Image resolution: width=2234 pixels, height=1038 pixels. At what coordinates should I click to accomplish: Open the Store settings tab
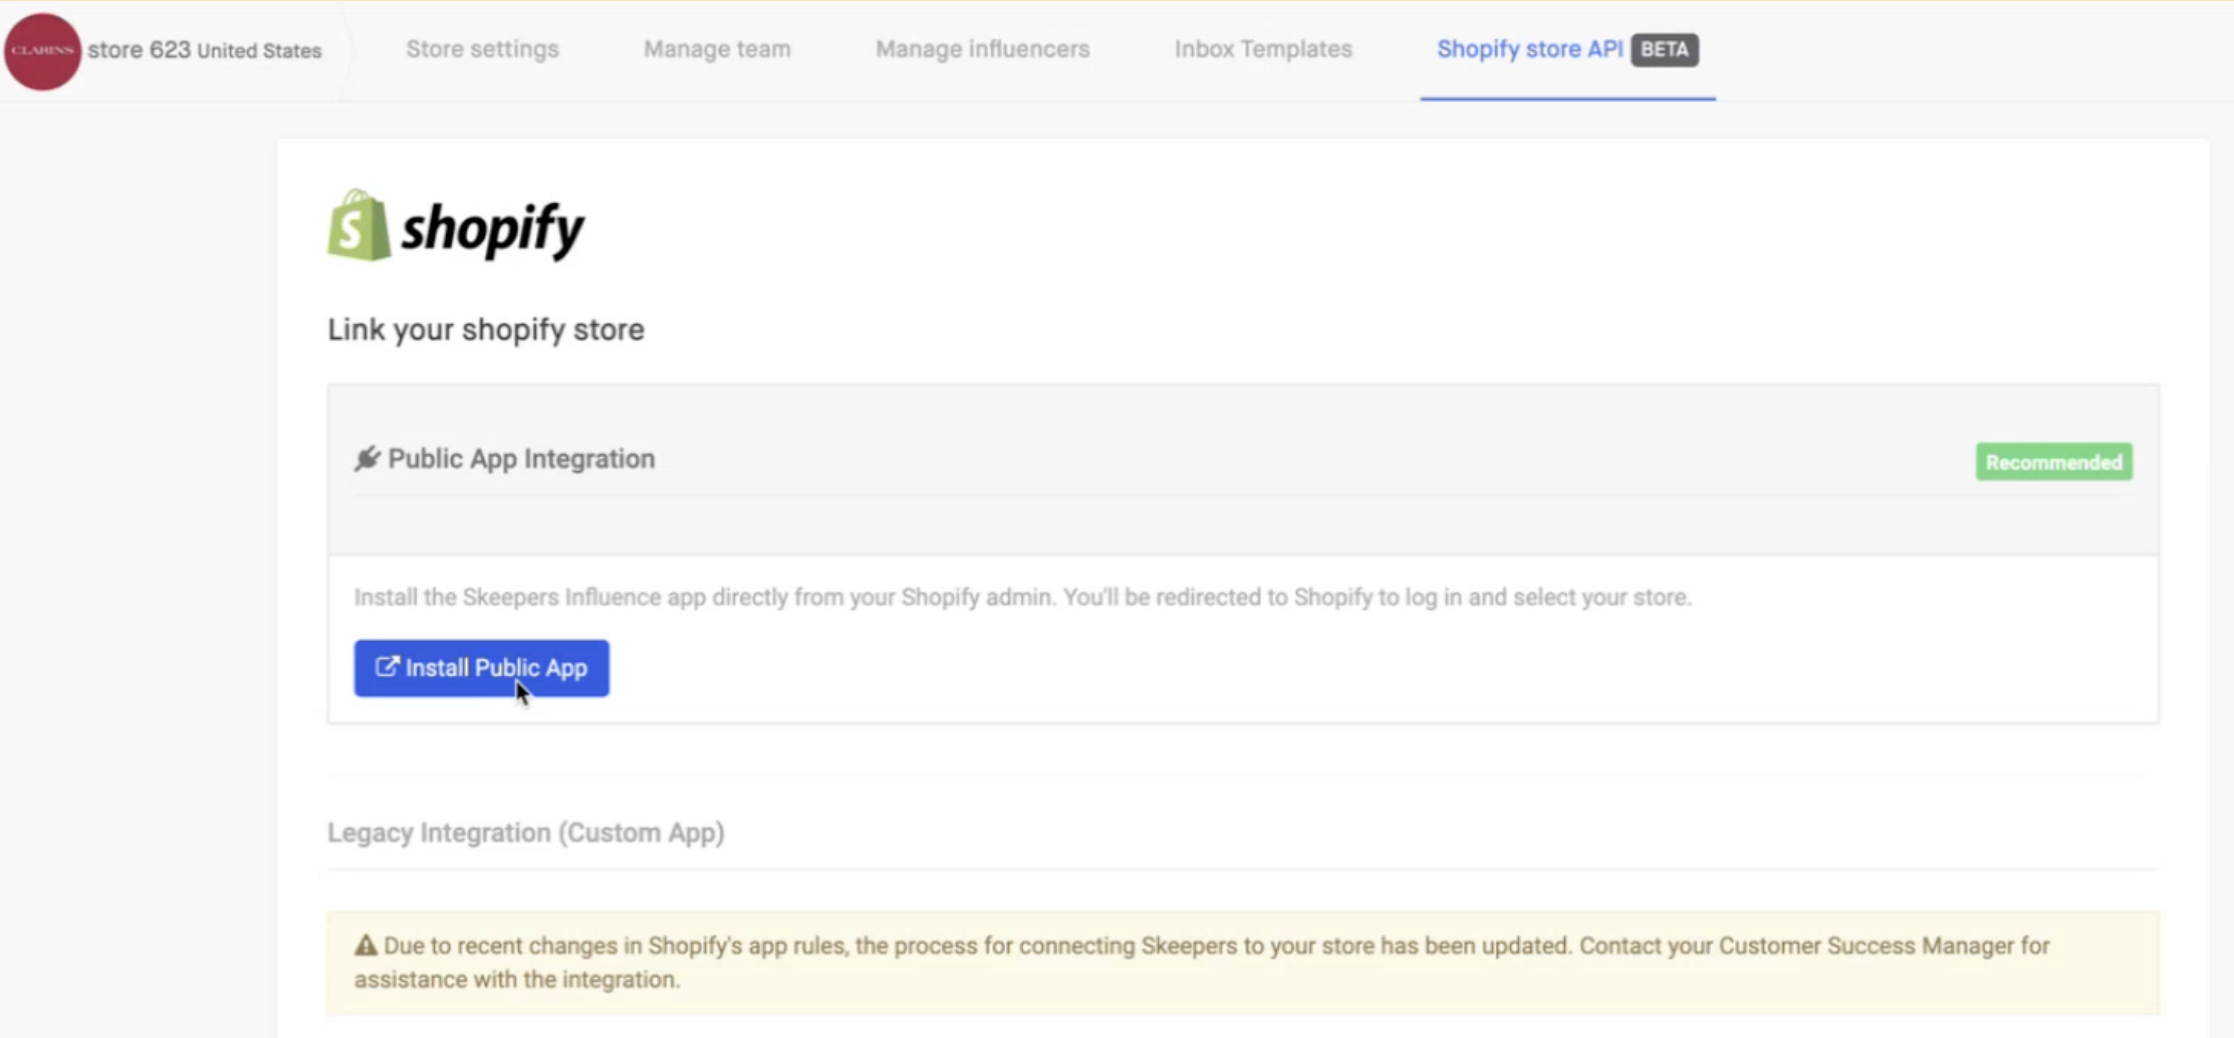pos(482,49)
